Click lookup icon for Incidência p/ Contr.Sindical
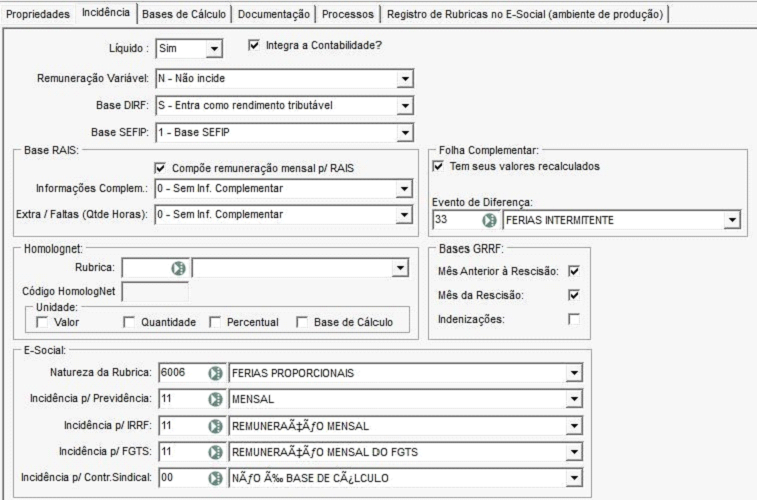 click(x=215, y=478)
